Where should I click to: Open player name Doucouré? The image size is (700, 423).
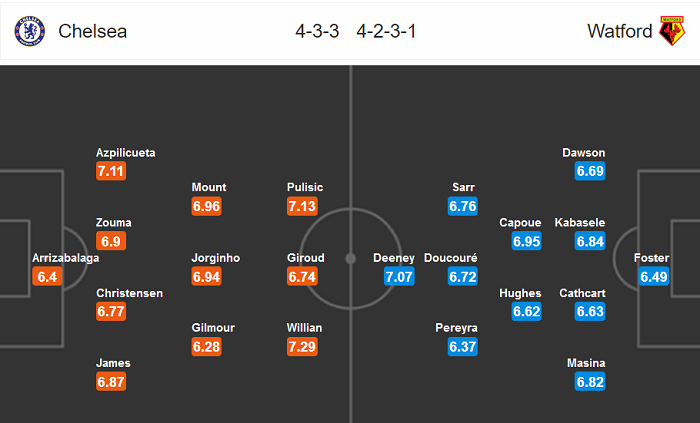451,257
